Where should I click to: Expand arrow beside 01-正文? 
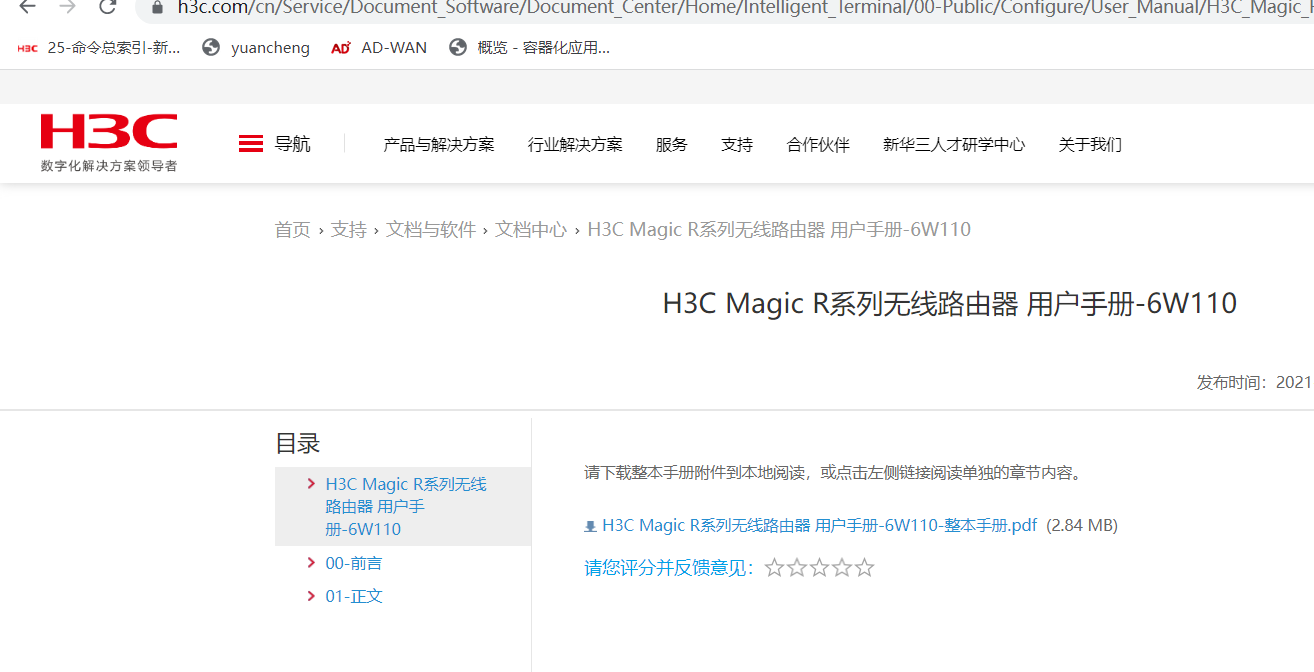pyautogui.click(x=312, y=596)
